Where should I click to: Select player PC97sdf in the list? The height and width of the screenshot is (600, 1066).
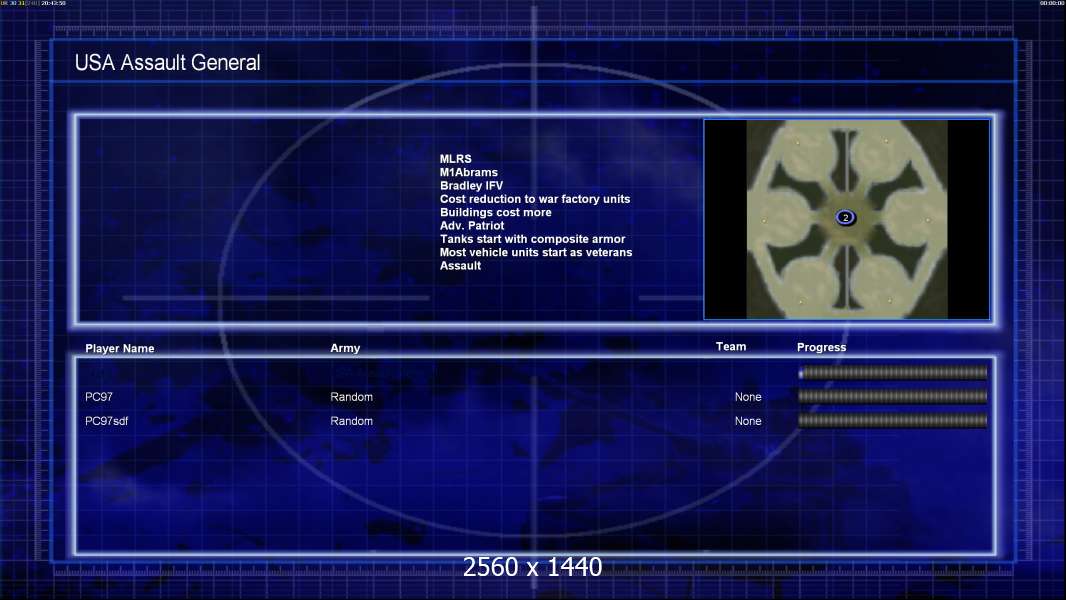(107, 421)
